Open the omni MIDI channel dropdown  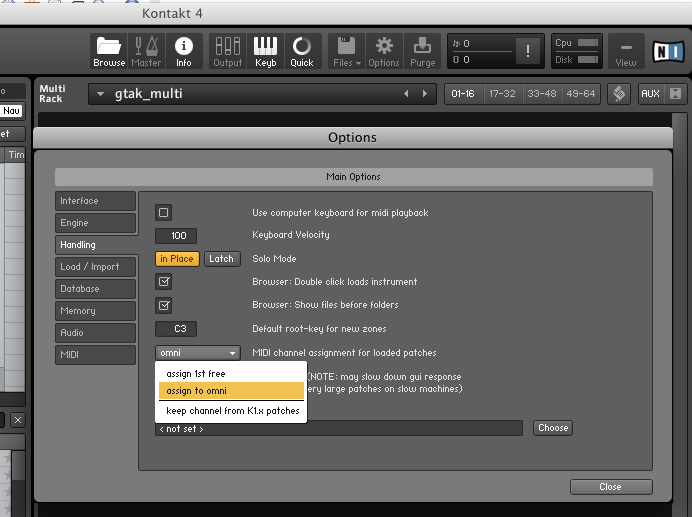(198, 353)
